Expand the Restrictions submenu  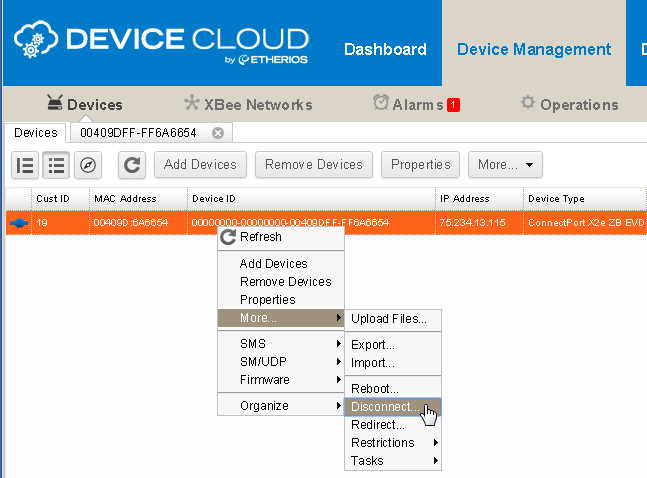click(x=393, y=443)
